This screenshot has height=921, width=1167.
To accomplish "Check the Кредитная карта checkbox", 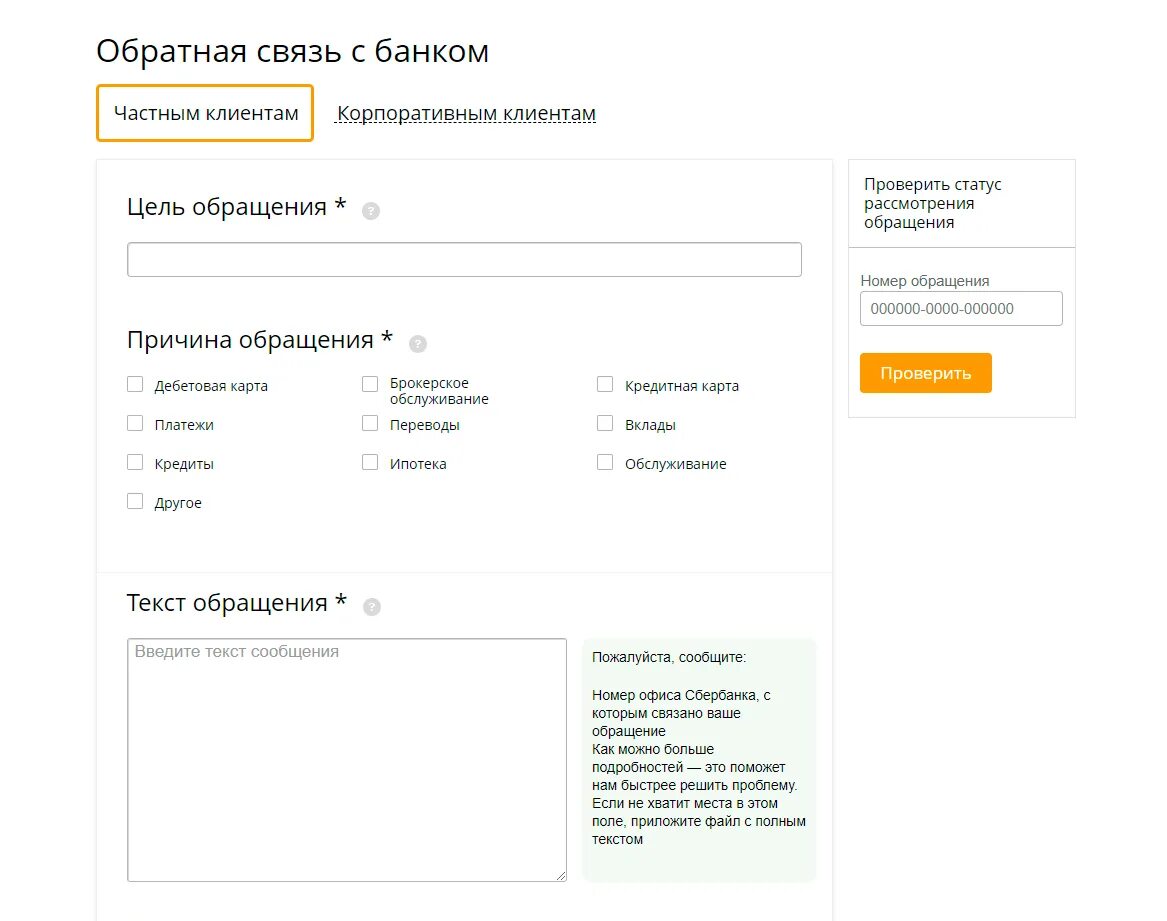I will (605, 384).
